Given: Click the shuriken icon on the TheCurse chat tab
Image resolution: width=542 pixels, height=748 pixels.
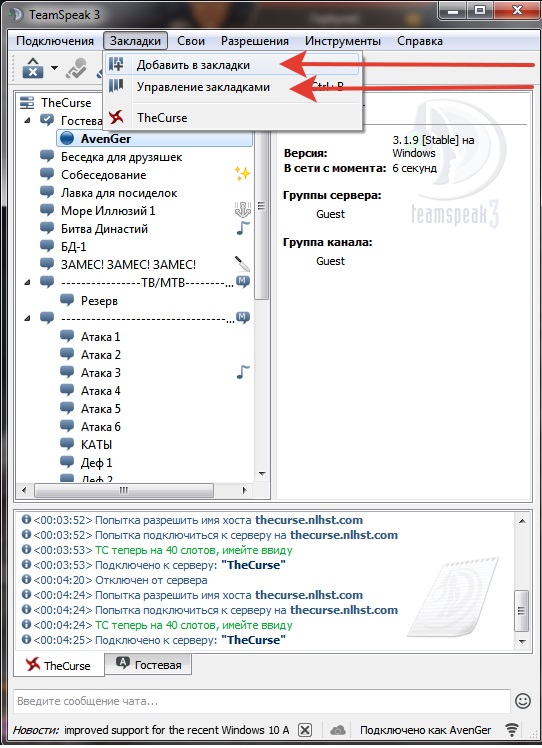Looking at the screenshot, I should [x=32, y=664].
